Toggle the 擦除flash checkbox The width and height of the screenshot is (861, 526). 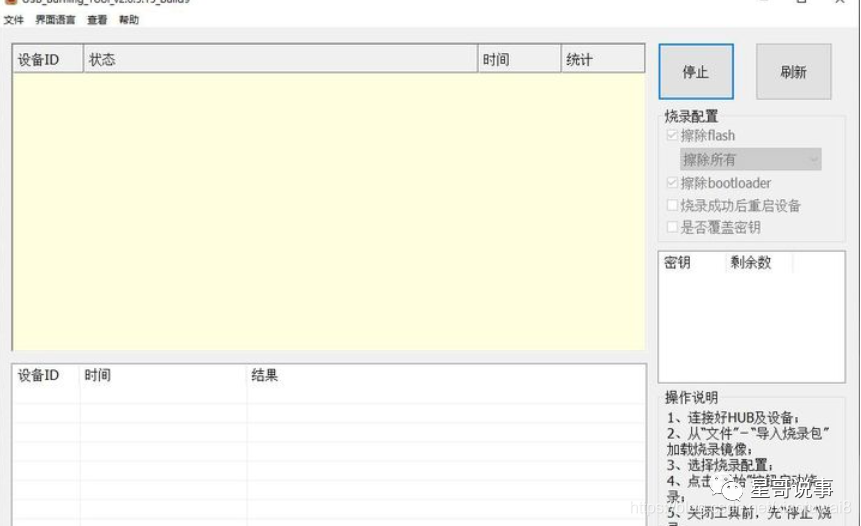(x=673, y=136)
